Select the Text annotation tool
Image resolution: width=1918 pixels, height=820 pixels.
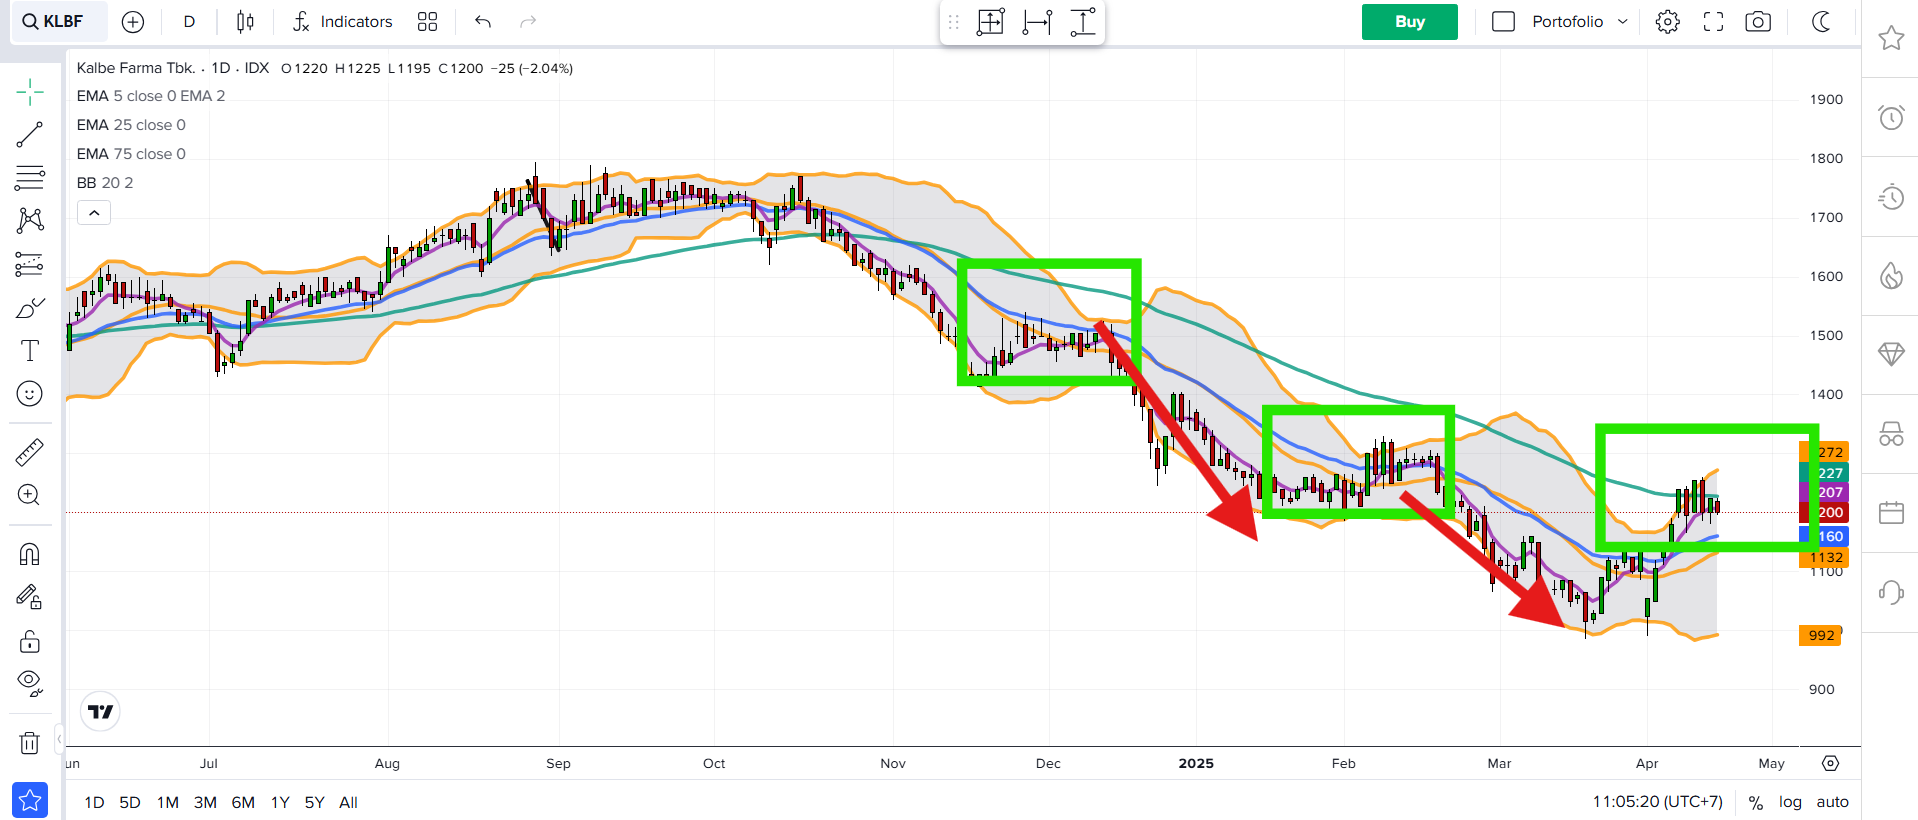click(30, 351)
